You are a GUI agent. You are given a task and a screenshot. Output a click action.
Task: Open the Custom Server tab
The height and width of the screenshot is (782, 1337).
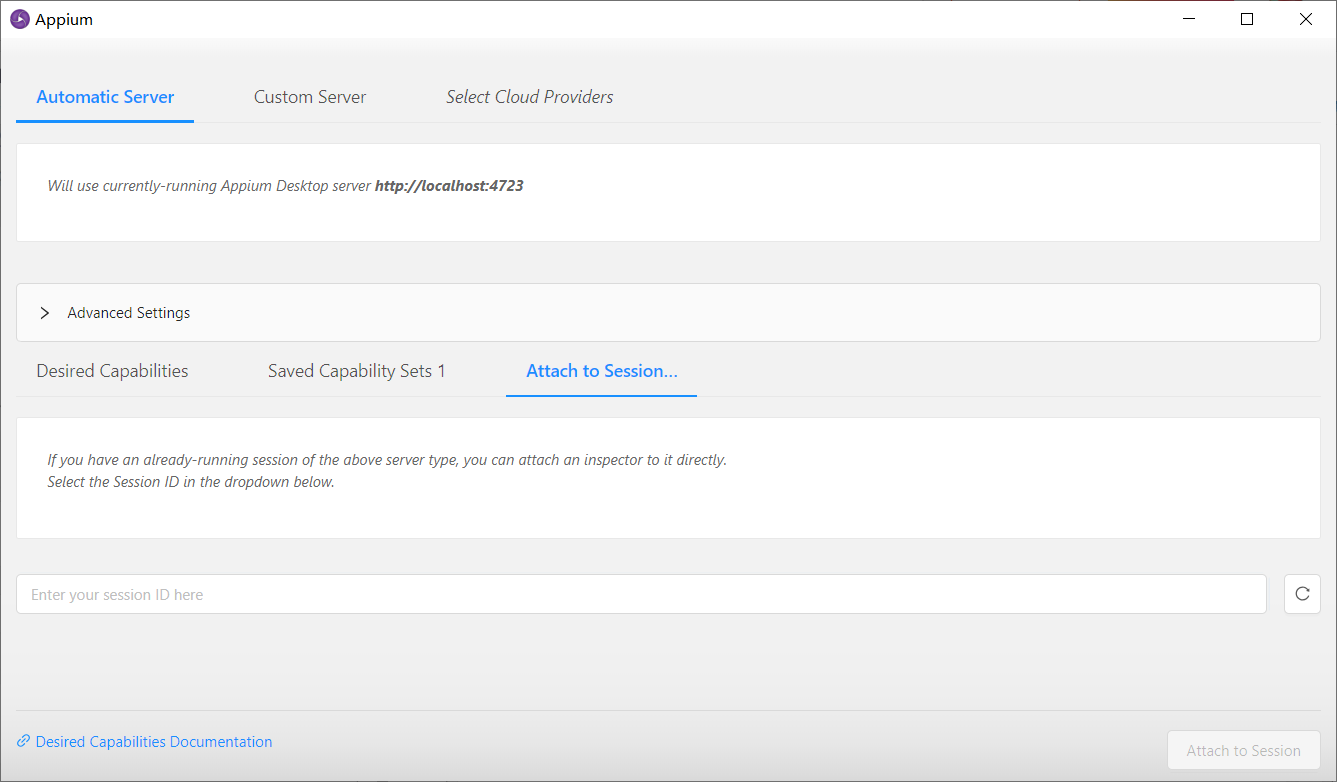coord(310,97)
